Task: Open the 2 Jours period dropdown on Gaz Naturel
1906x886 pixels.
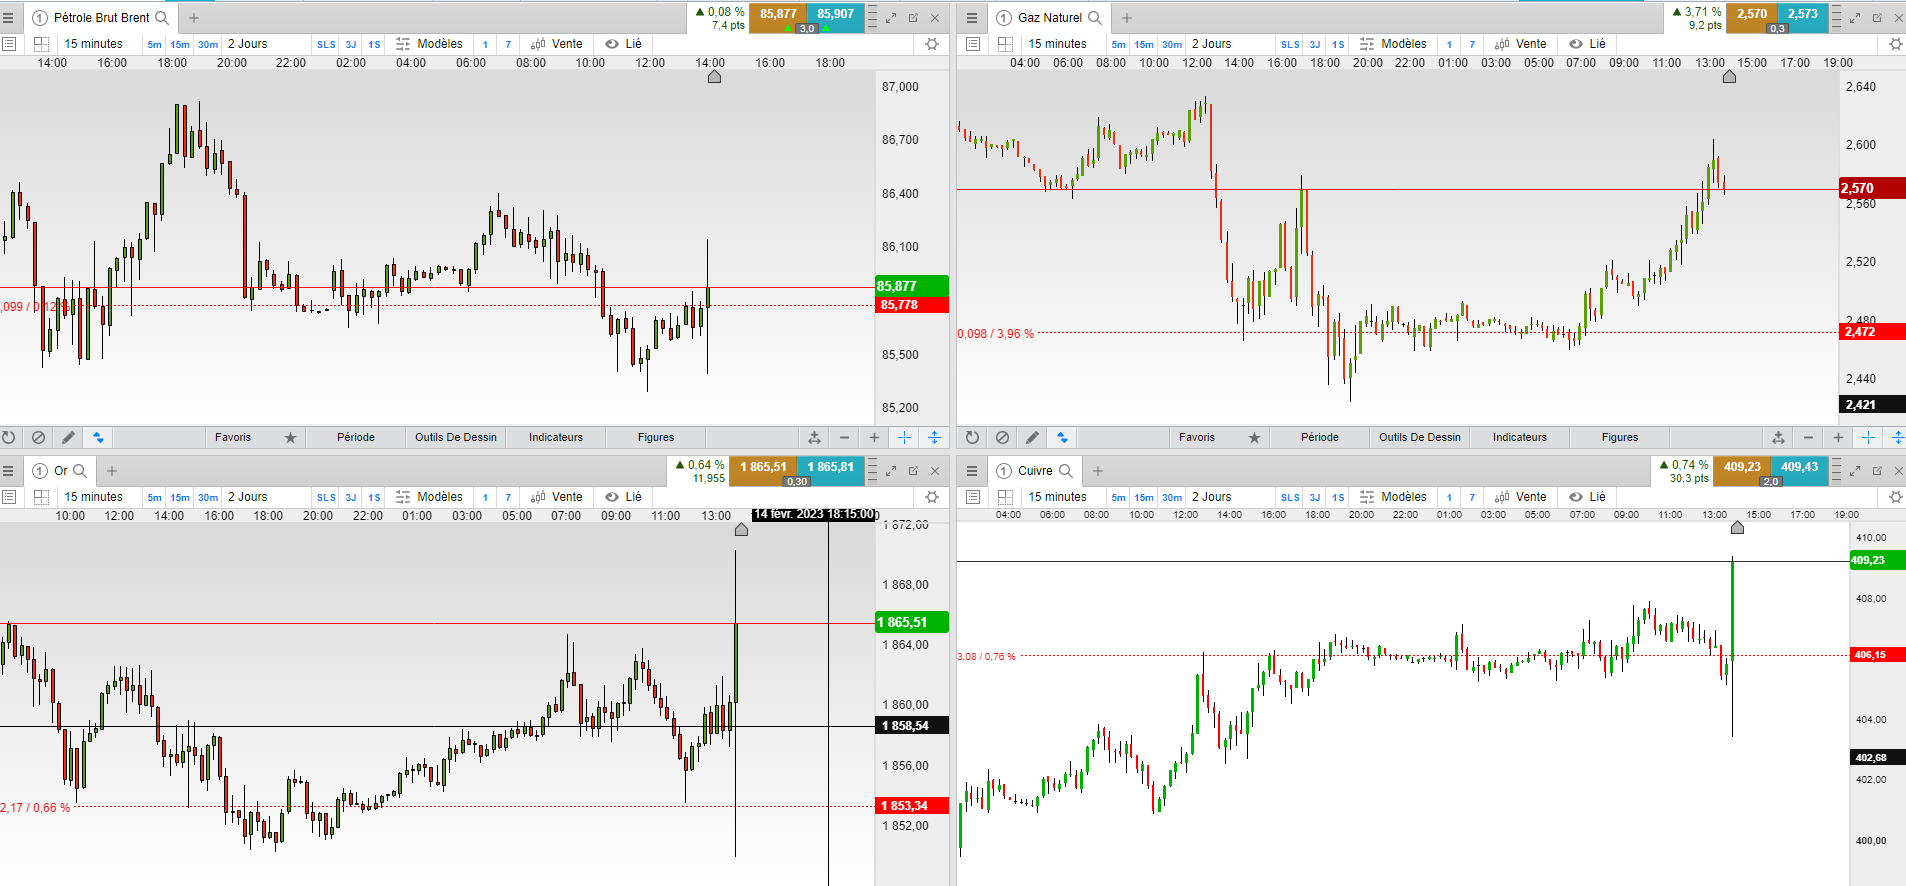Action: pos(1211,44)
